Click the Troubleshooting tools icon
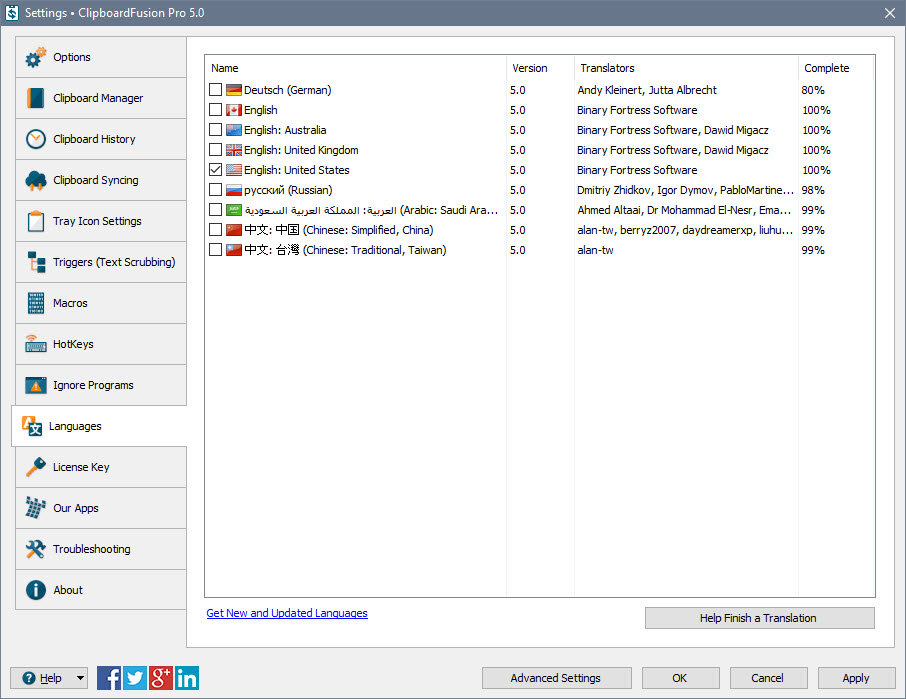This screenshot has width=906, height=699. coord(36,549)
